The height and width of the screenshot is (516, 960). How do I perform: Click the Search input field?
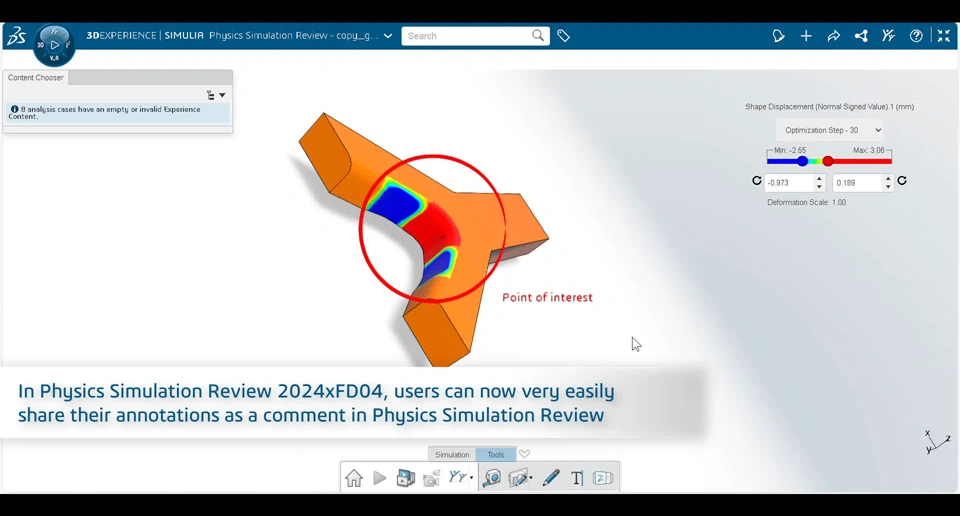point(468,36)
